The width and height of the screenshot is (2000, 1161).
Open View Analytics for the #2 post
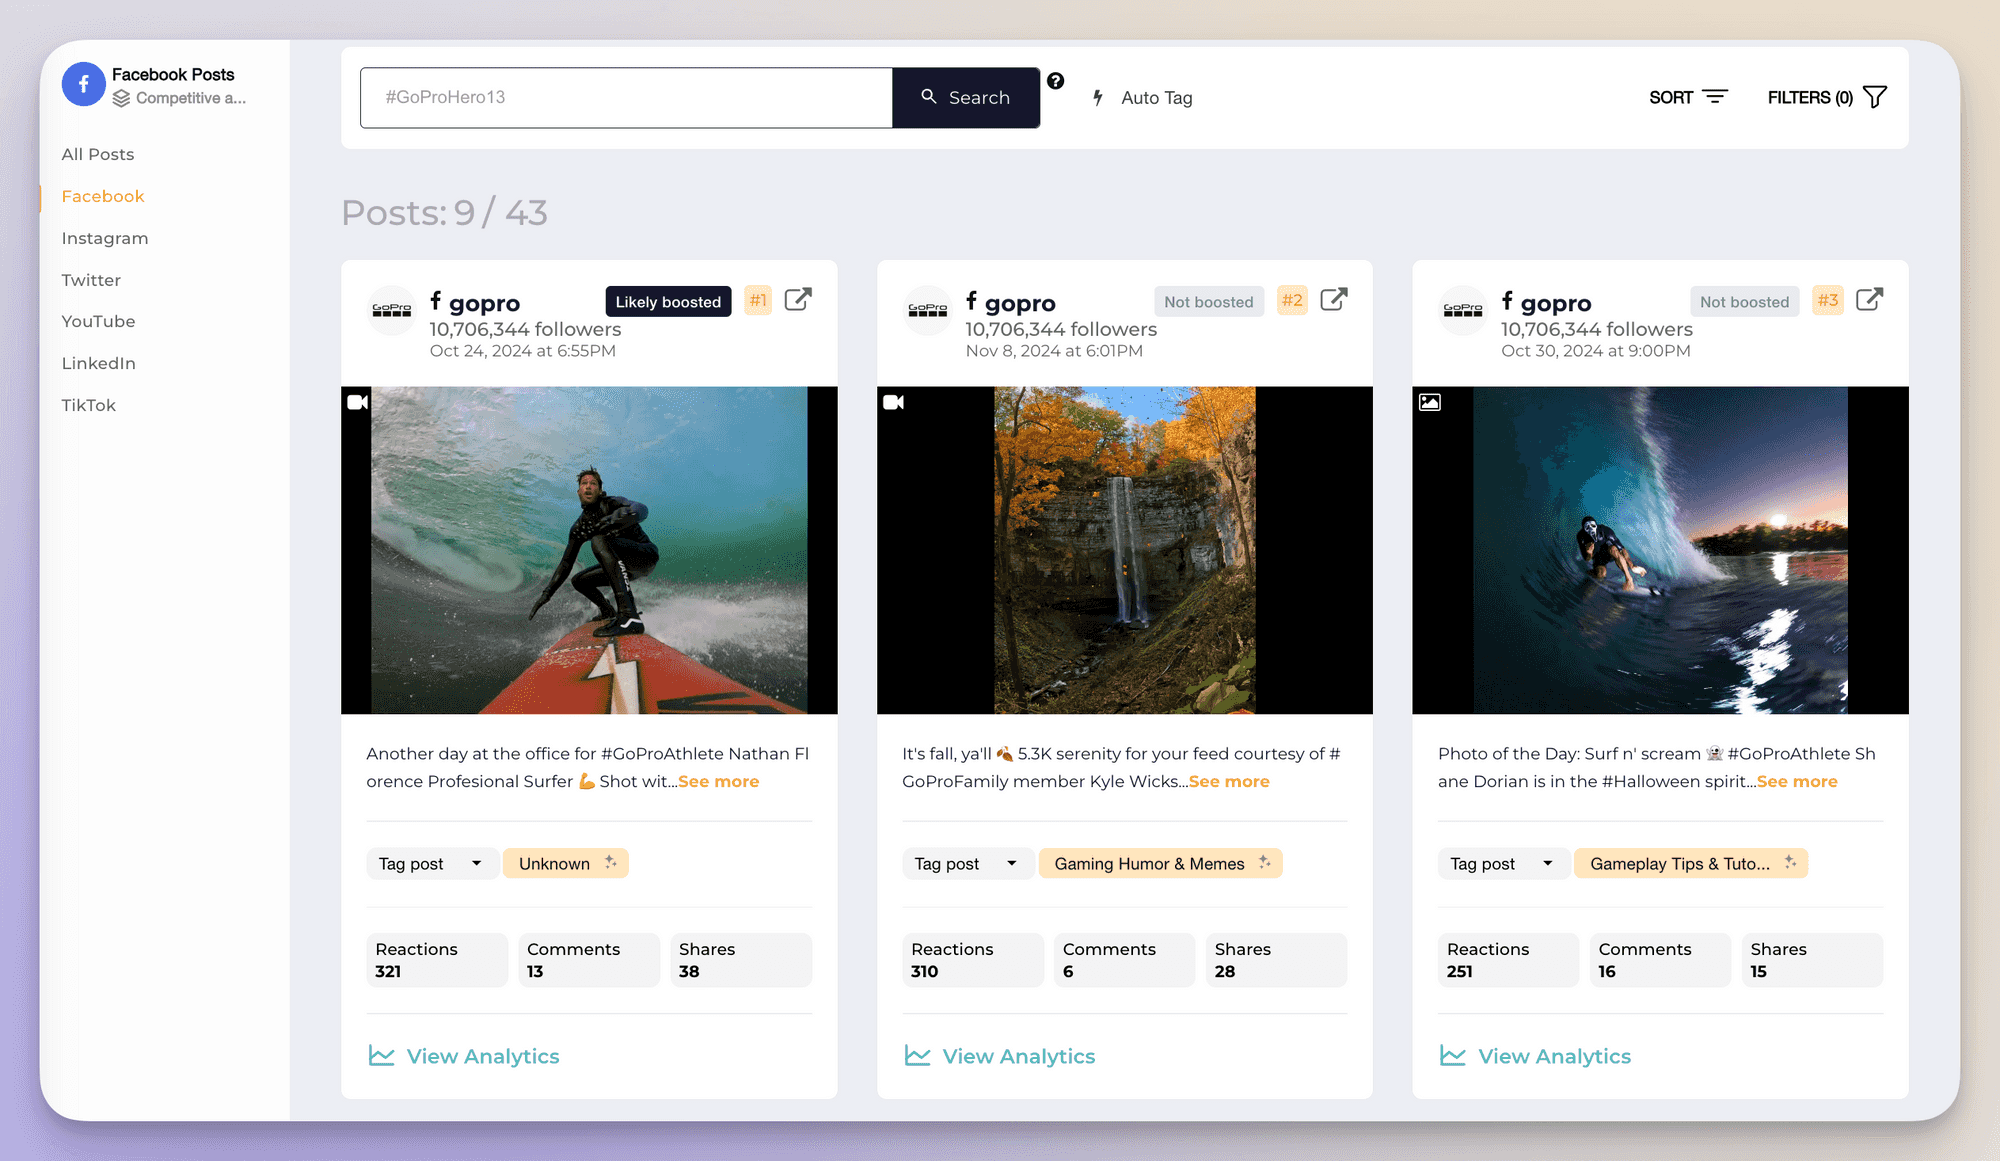click(x=1000, y=1056)
